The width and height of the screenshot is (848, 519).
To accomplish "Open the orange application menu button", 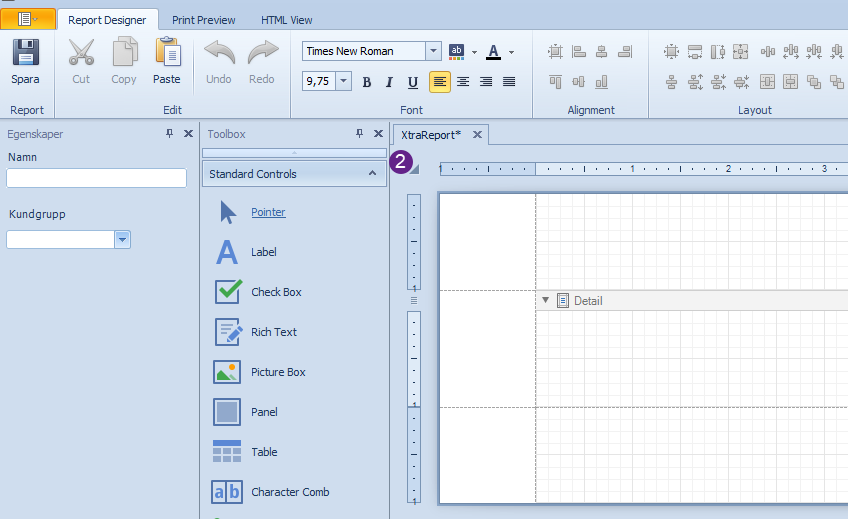I will click(28, 19).
